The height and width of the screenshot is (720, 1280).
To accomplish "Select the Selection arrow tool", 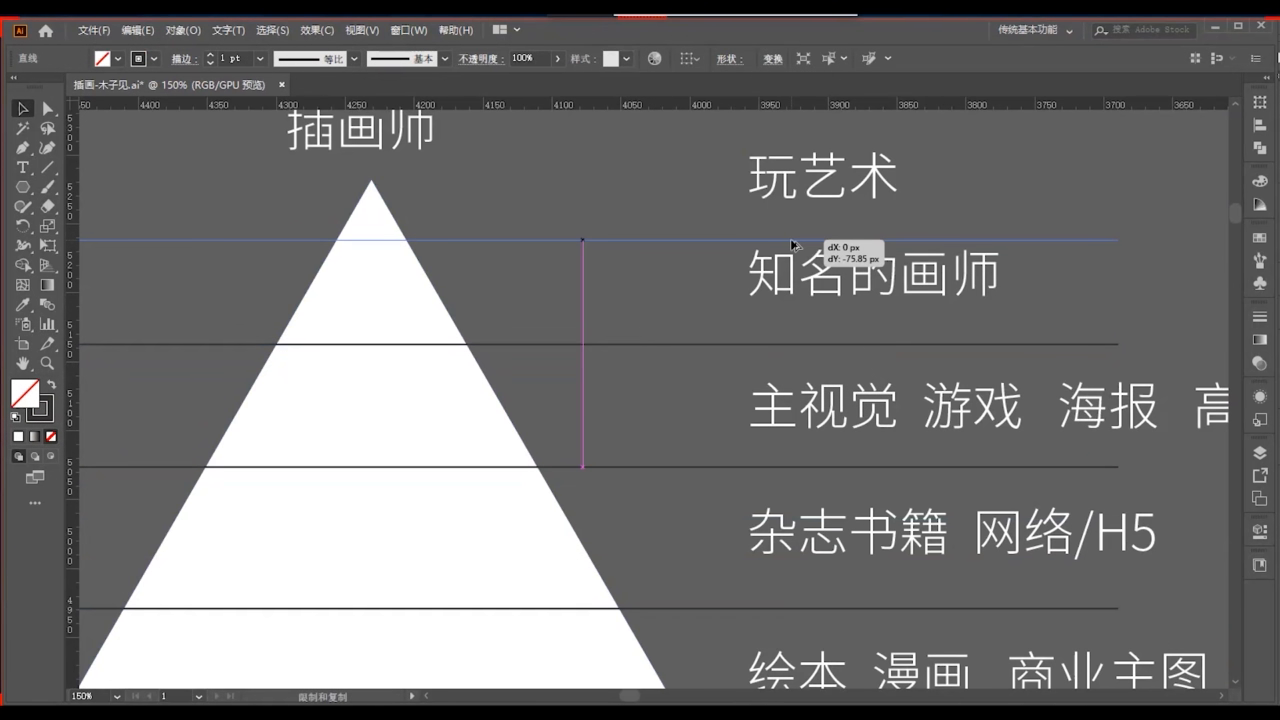I will click(x=22, y=108).
